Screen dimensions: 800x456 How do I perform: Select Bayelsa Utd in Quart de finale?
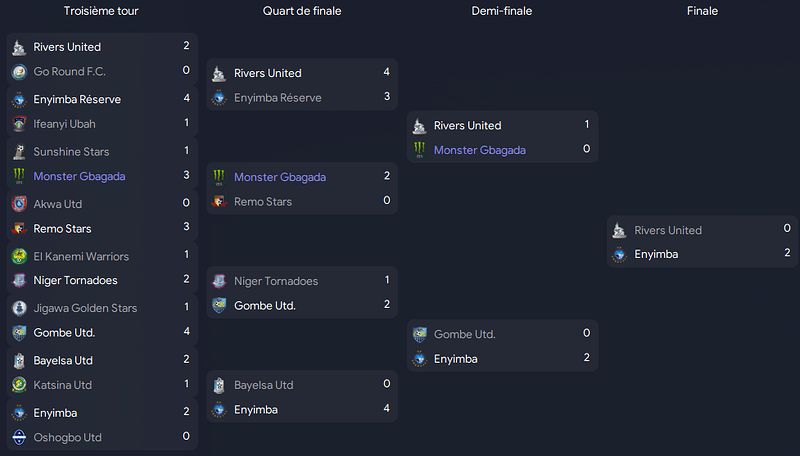(264, 385)
